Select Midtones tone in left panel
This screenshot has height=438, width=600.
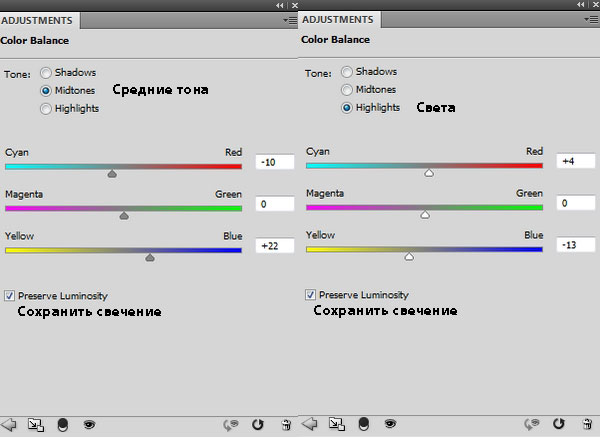(46, 91)
